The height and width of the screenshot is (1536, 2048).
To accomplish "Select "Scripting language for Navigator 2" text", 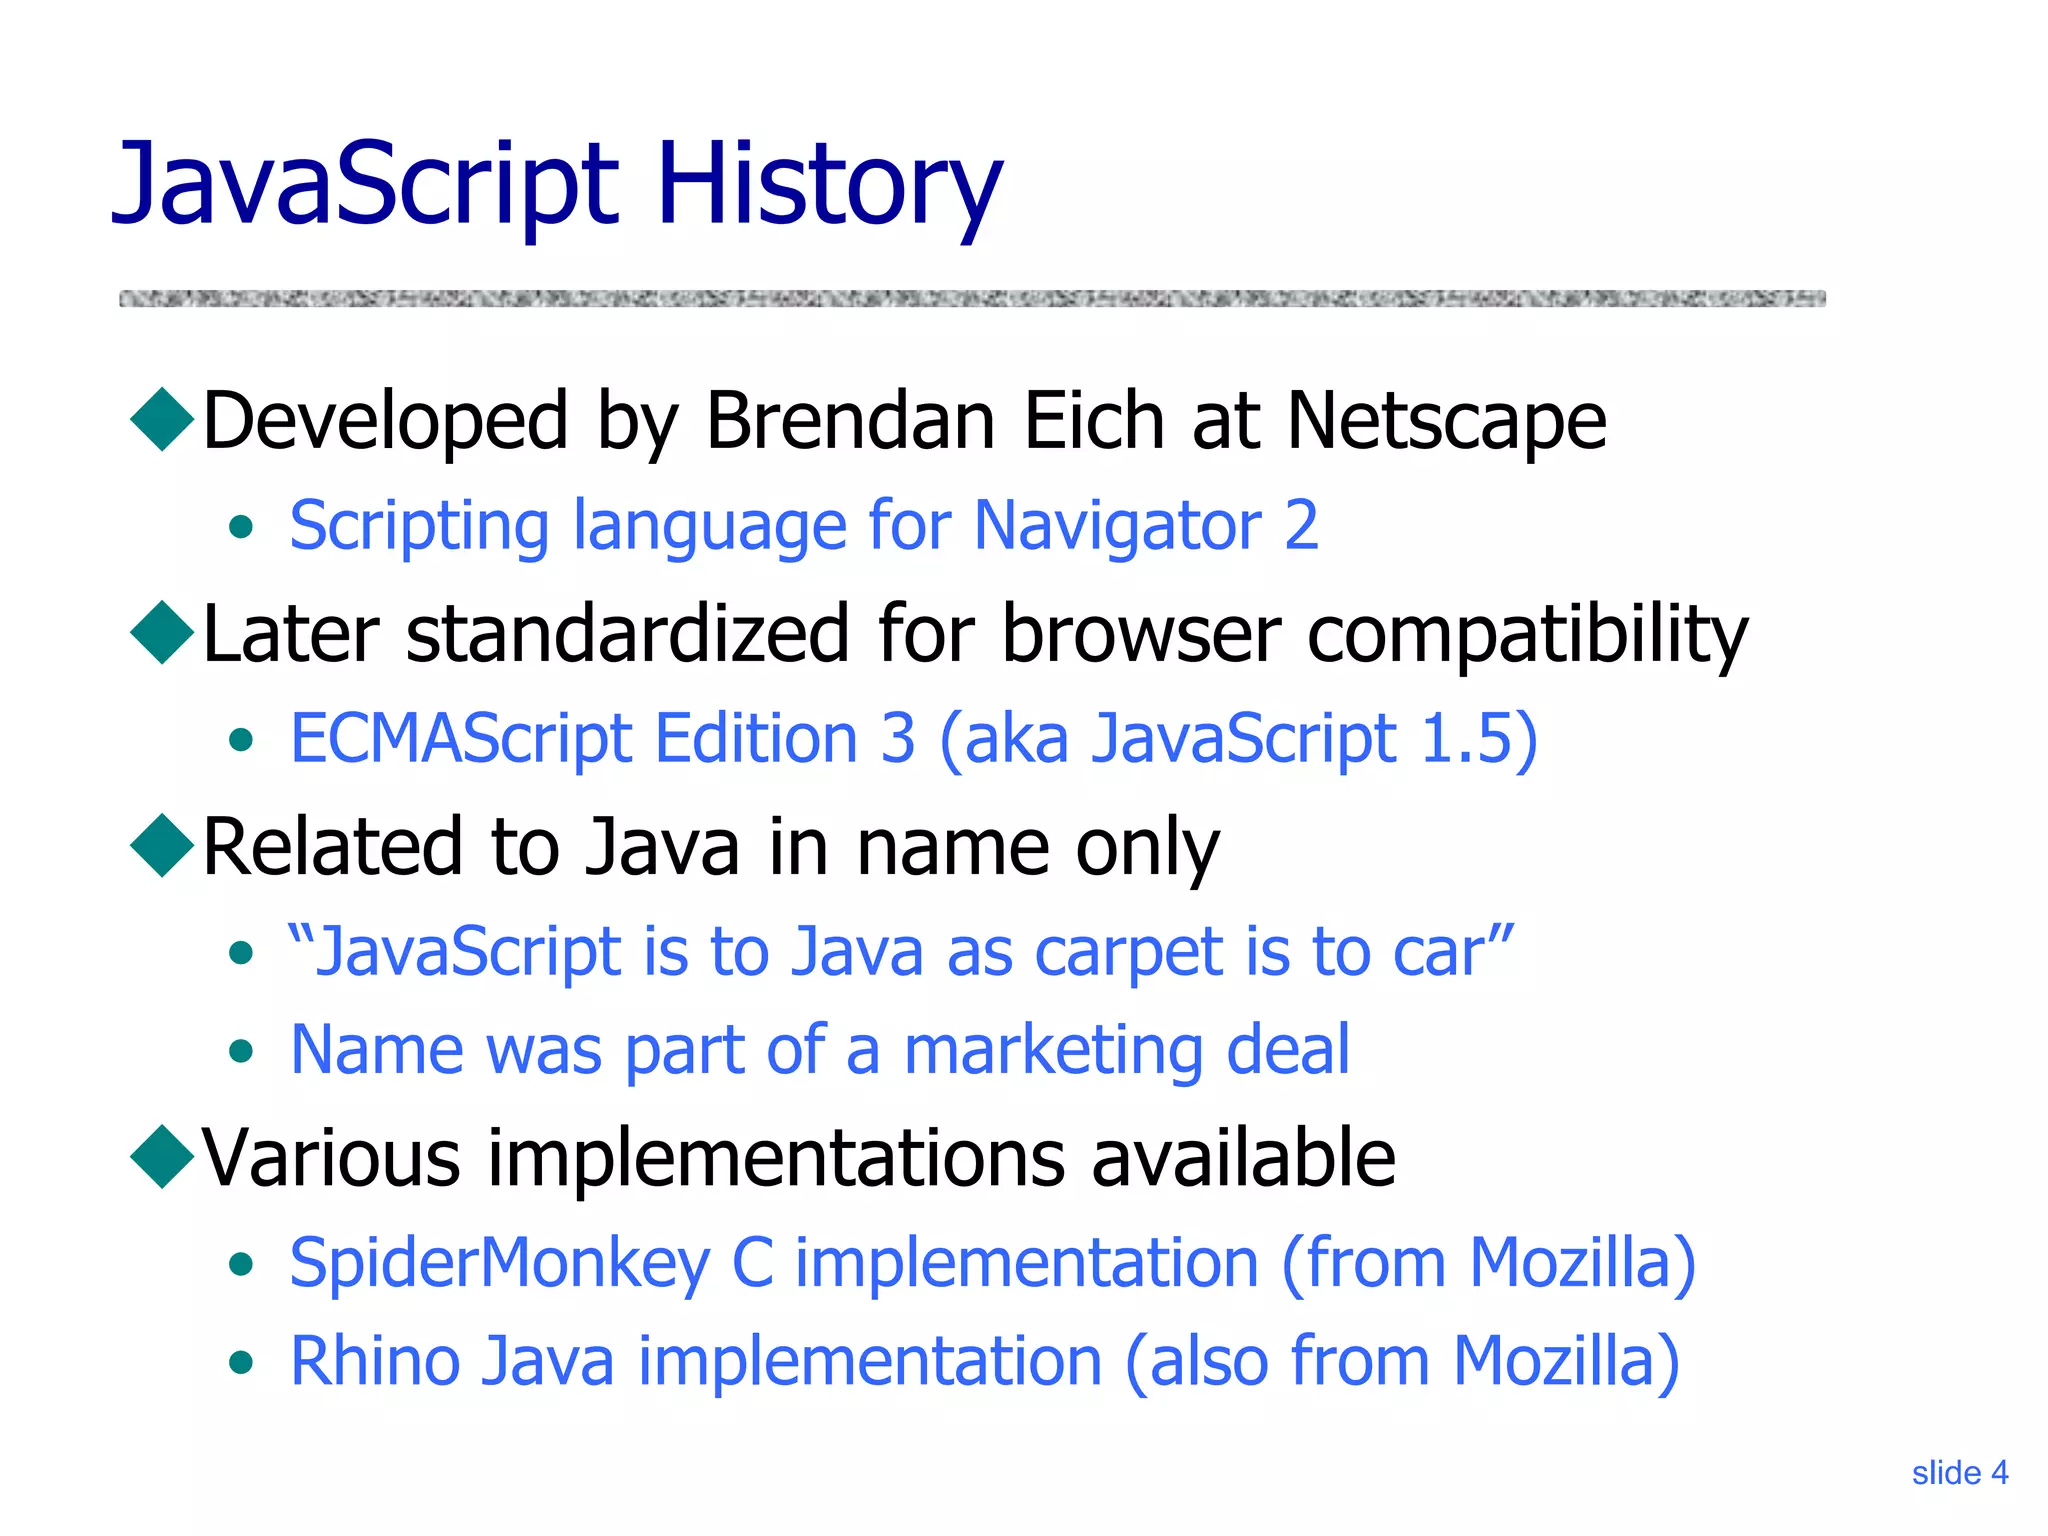I will click(x=804, y=525).
